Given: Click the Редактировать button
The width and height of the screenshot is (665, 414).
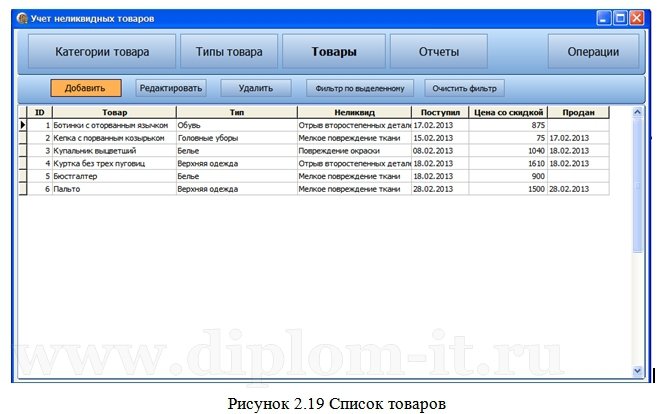Looking at the screenshot, I should [171, 88].
